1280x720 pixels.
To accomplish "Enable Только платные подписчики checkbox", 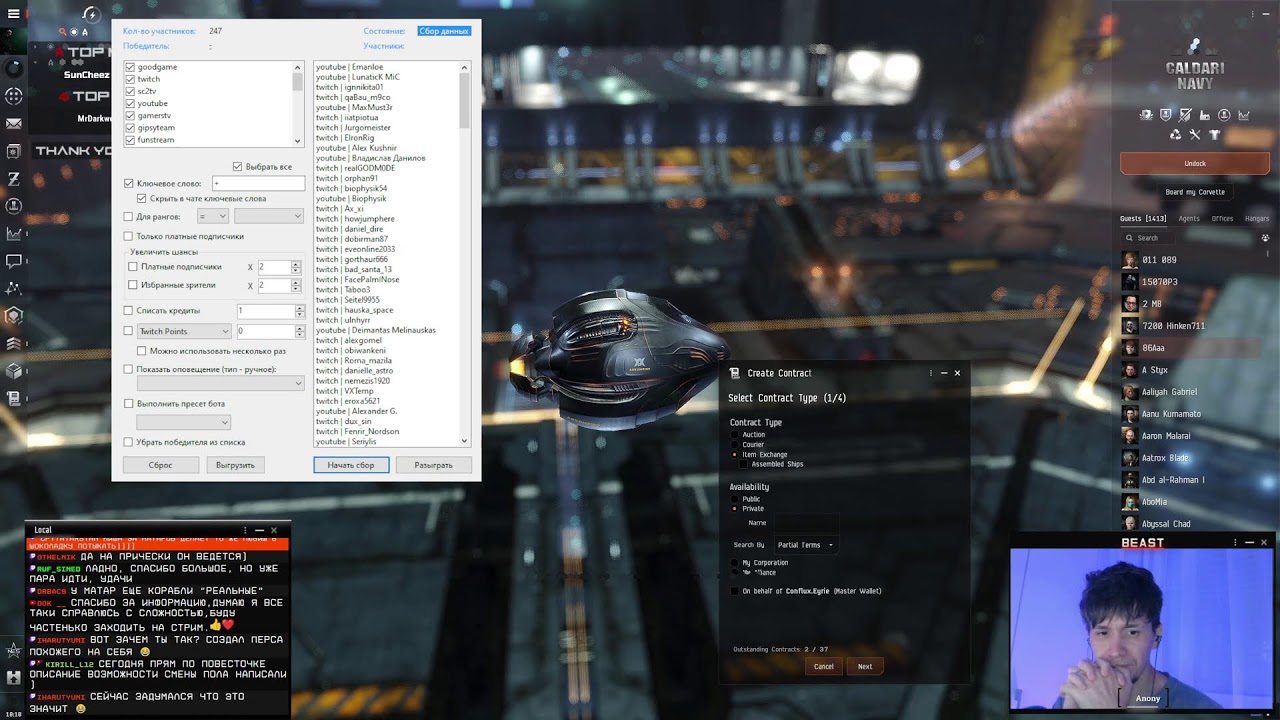I will [128, 236].
